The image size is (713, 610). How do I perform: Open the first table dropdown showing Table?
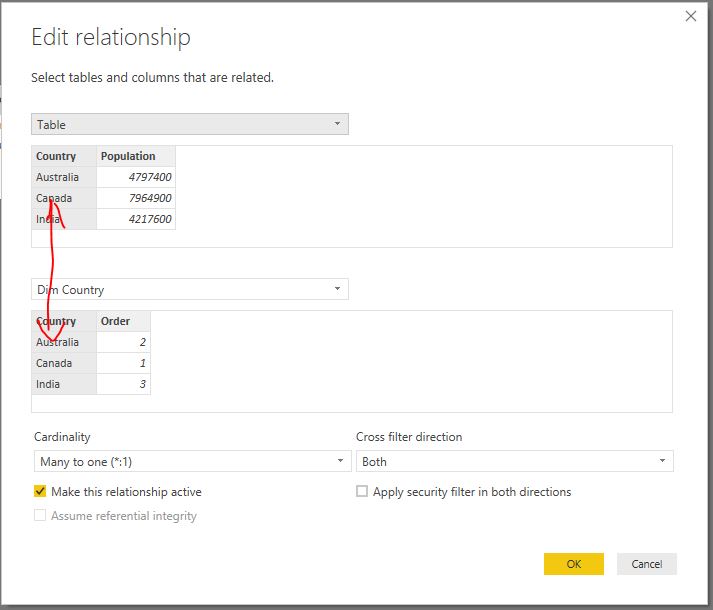click(190, 124)
